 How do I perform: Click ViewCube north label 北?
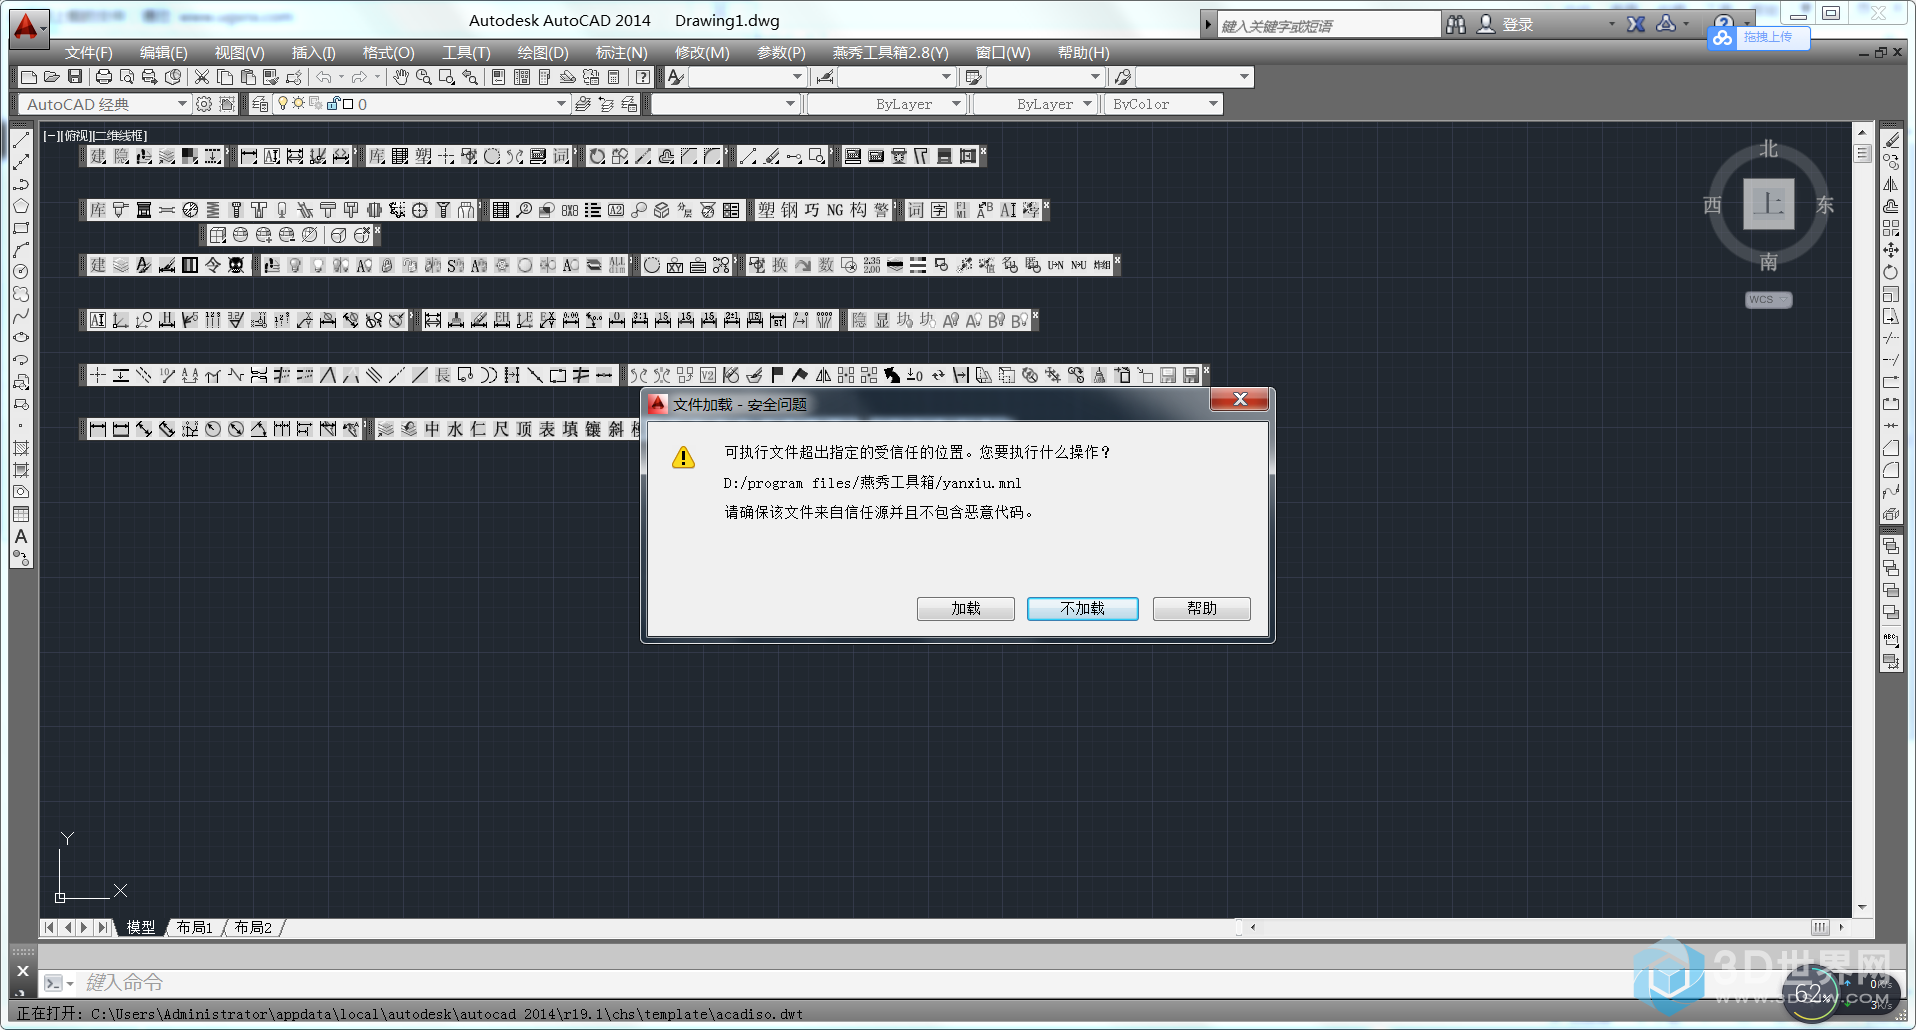pos(1769,149)
